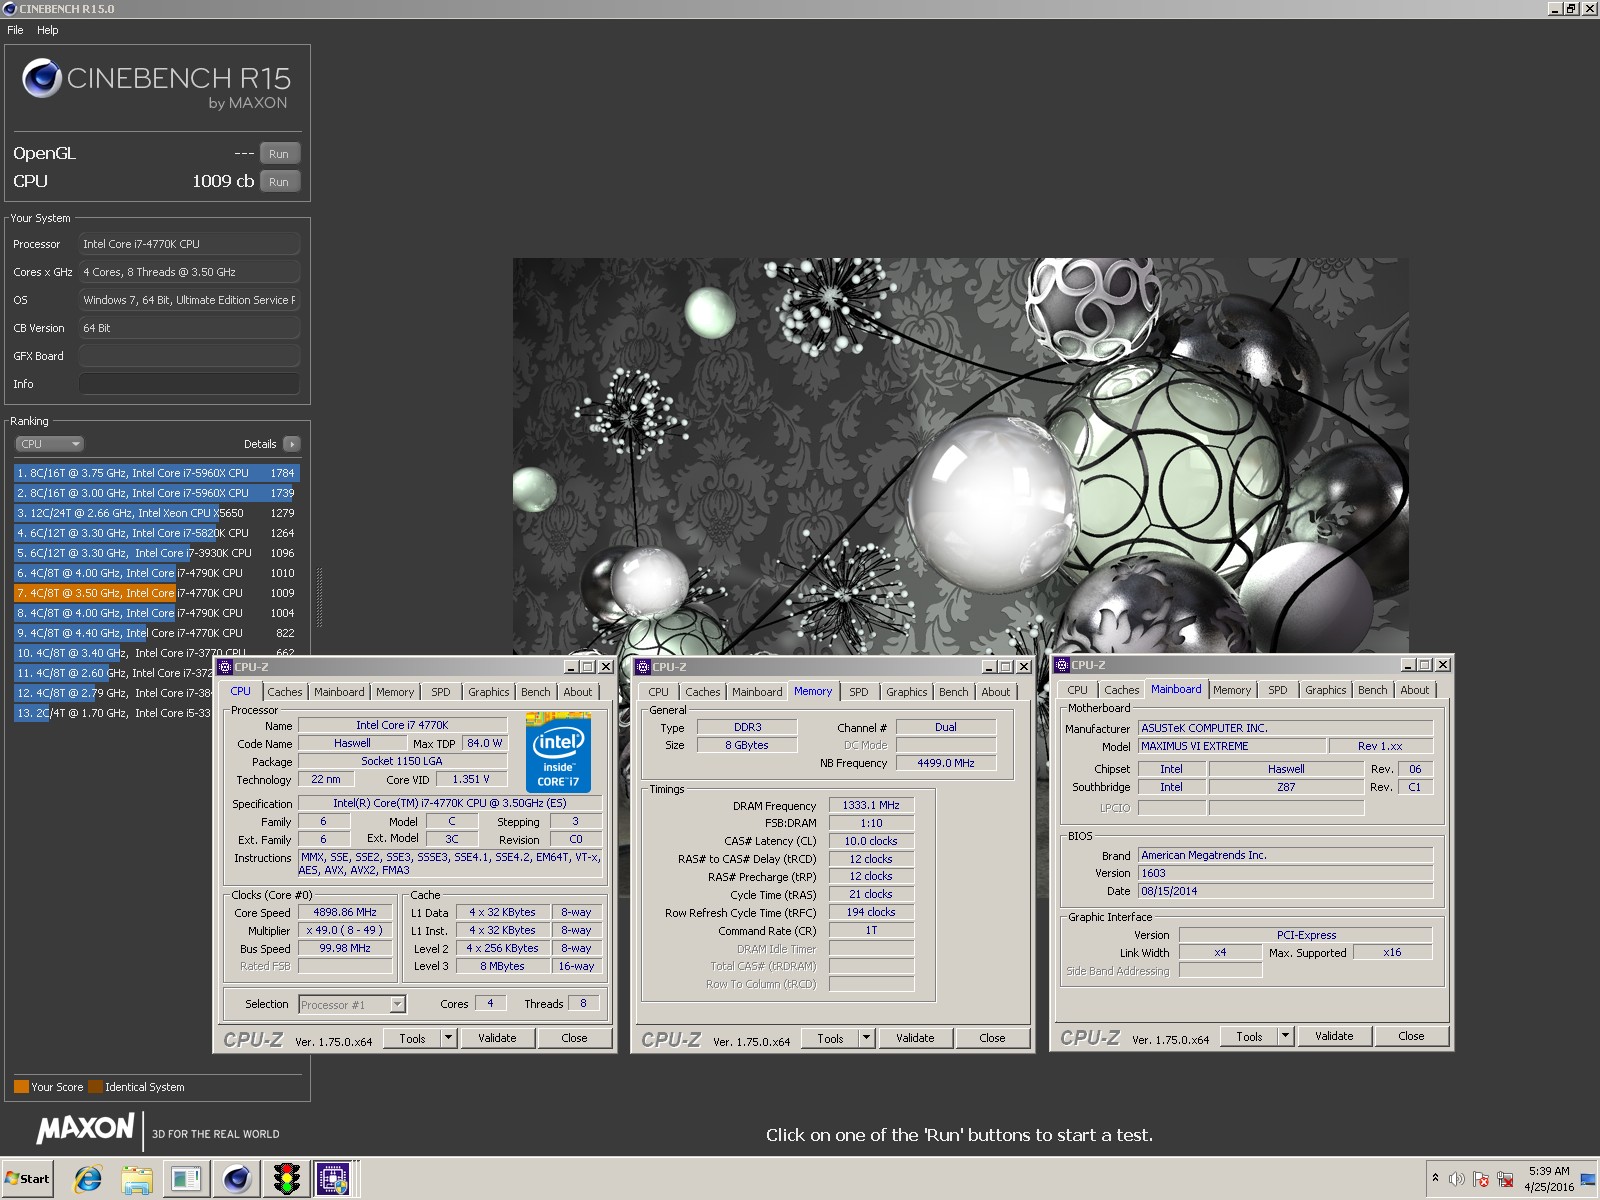Open Tools in left CPU-Z window
Screen dimensions: 1600x1200
point(413,1038)
